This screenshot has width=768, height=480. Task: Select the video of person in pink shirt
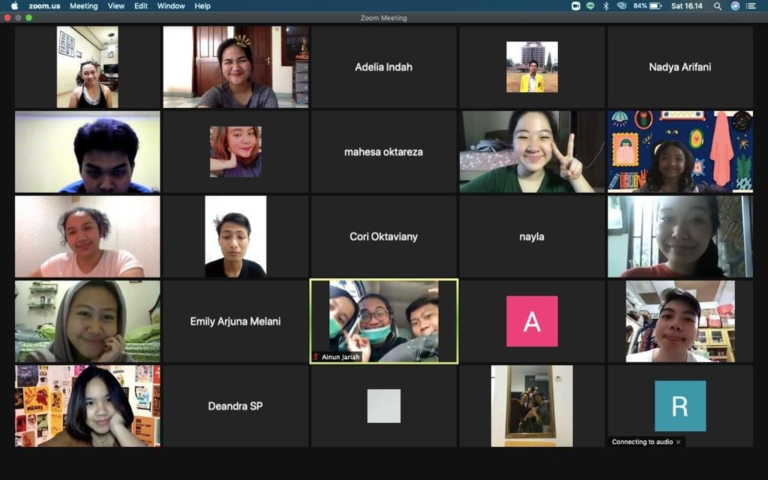tap(87, 237)
